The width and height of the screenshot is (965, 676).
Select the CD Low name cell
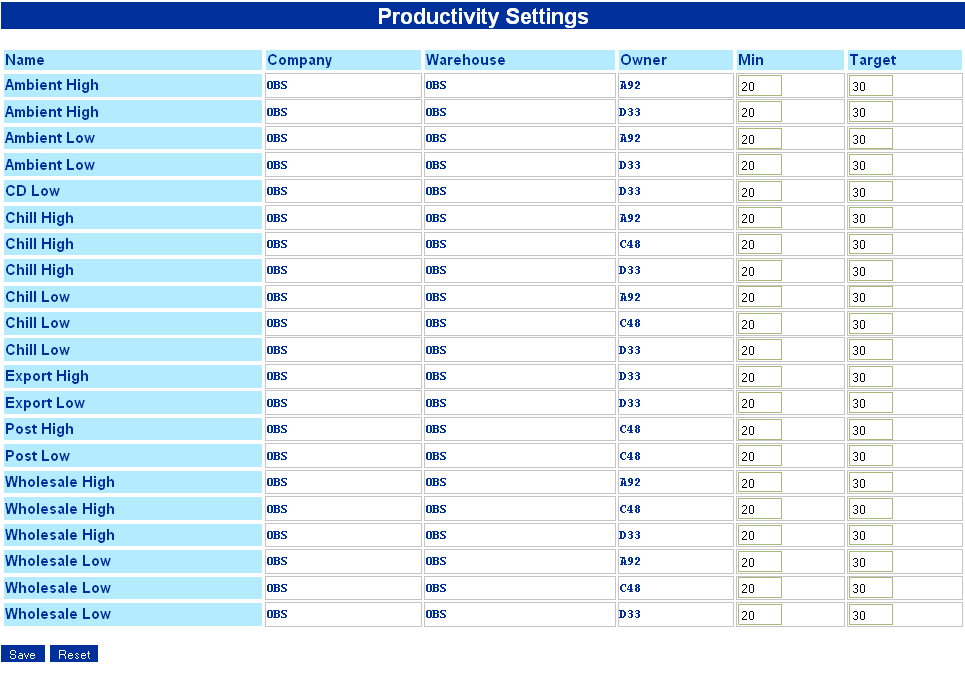[x=133, y=191]
